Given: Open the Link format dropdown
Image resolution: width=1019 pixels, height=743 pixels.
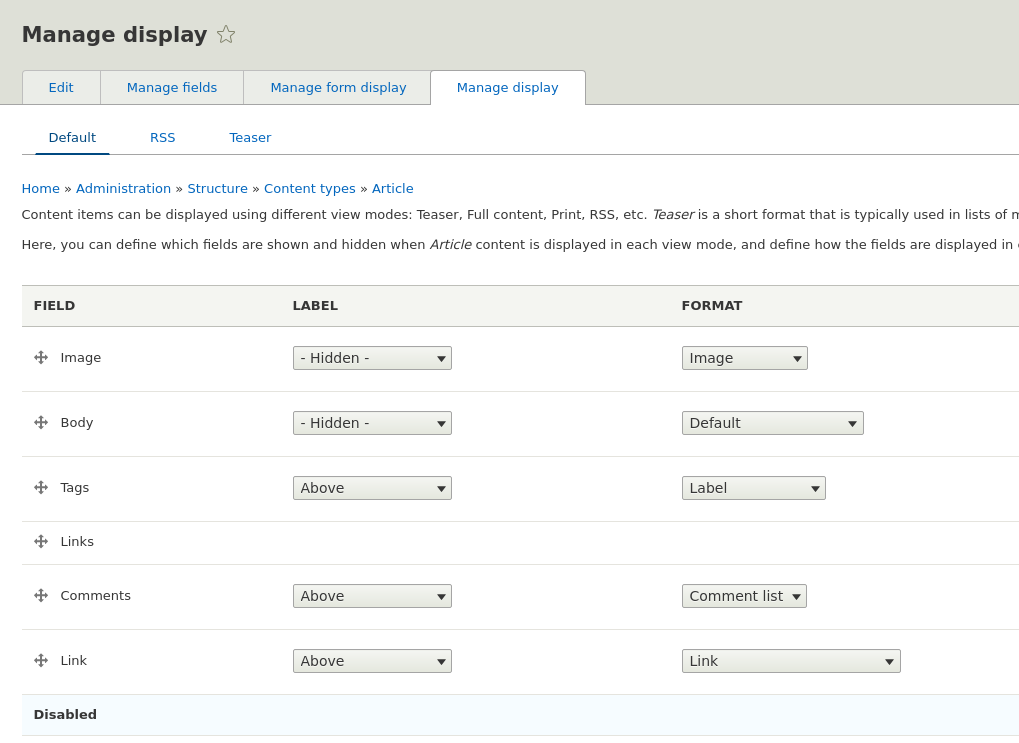Looking at the screenshot, I should point(791,661).
